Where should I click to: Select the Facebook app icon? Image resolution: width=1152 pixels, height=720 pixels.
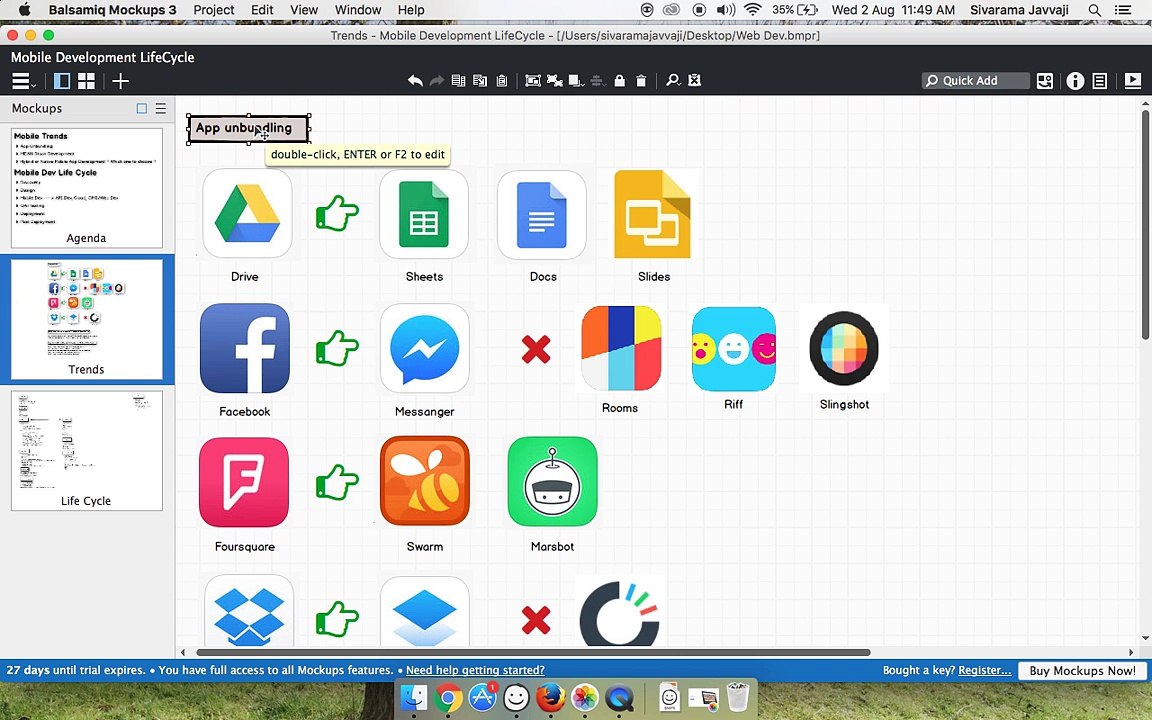(x=245, y=348)
